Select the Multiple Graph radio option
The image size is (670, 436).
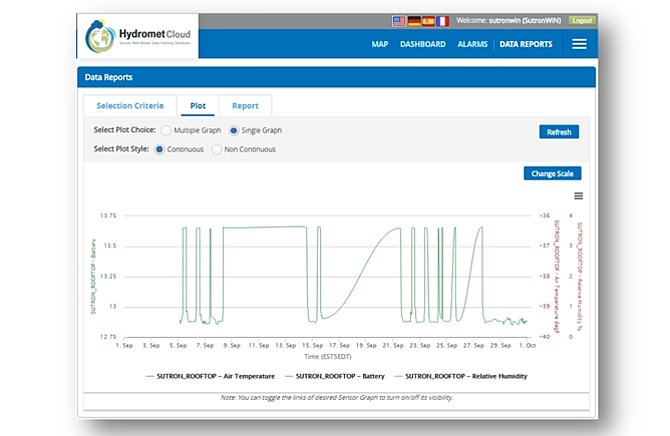pos(167,130)
